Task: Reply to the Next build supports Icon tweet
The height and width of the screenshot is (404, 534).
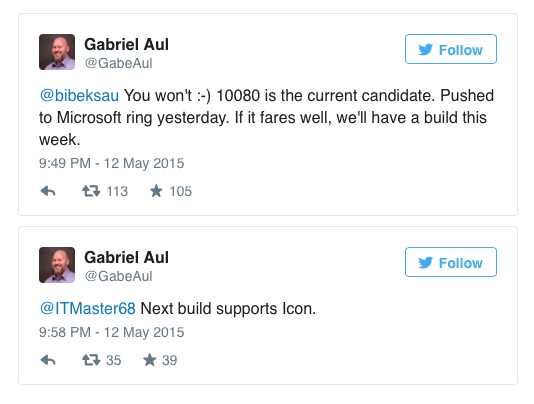Action: point(48,360)
